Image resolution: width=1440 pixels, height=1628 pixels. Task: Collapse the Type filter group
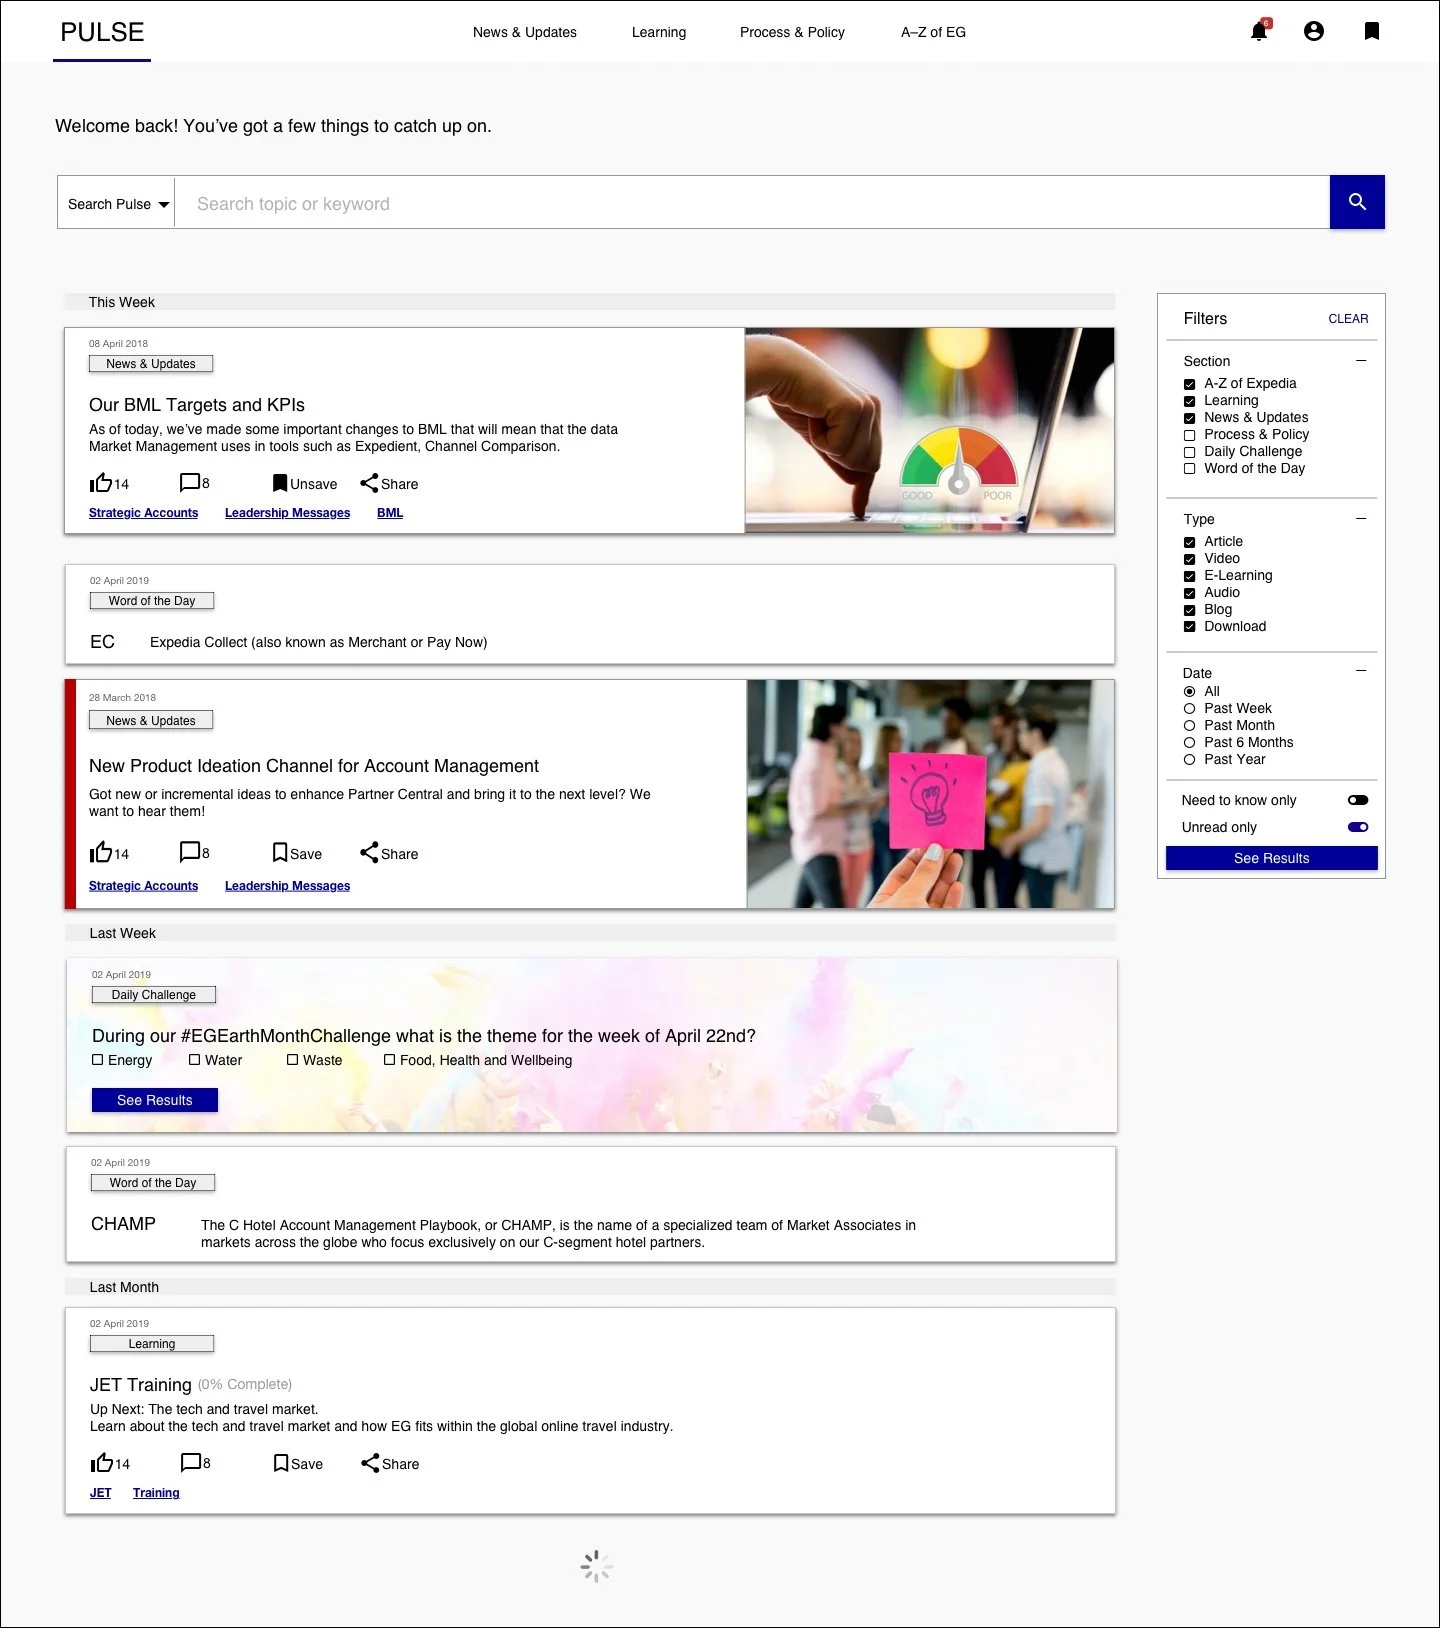coord(1361,518)
